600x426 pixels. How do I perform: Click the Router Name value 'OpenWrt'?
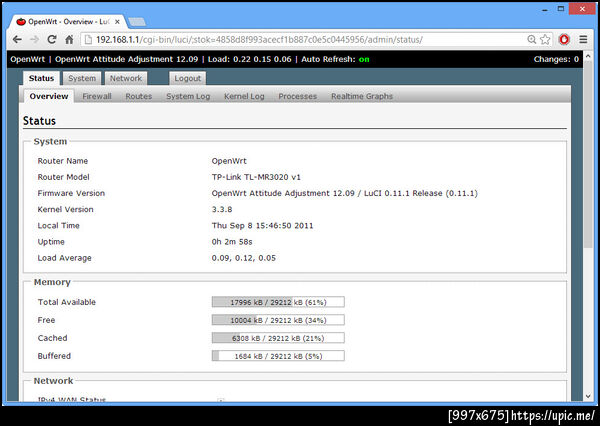[229, 161]
